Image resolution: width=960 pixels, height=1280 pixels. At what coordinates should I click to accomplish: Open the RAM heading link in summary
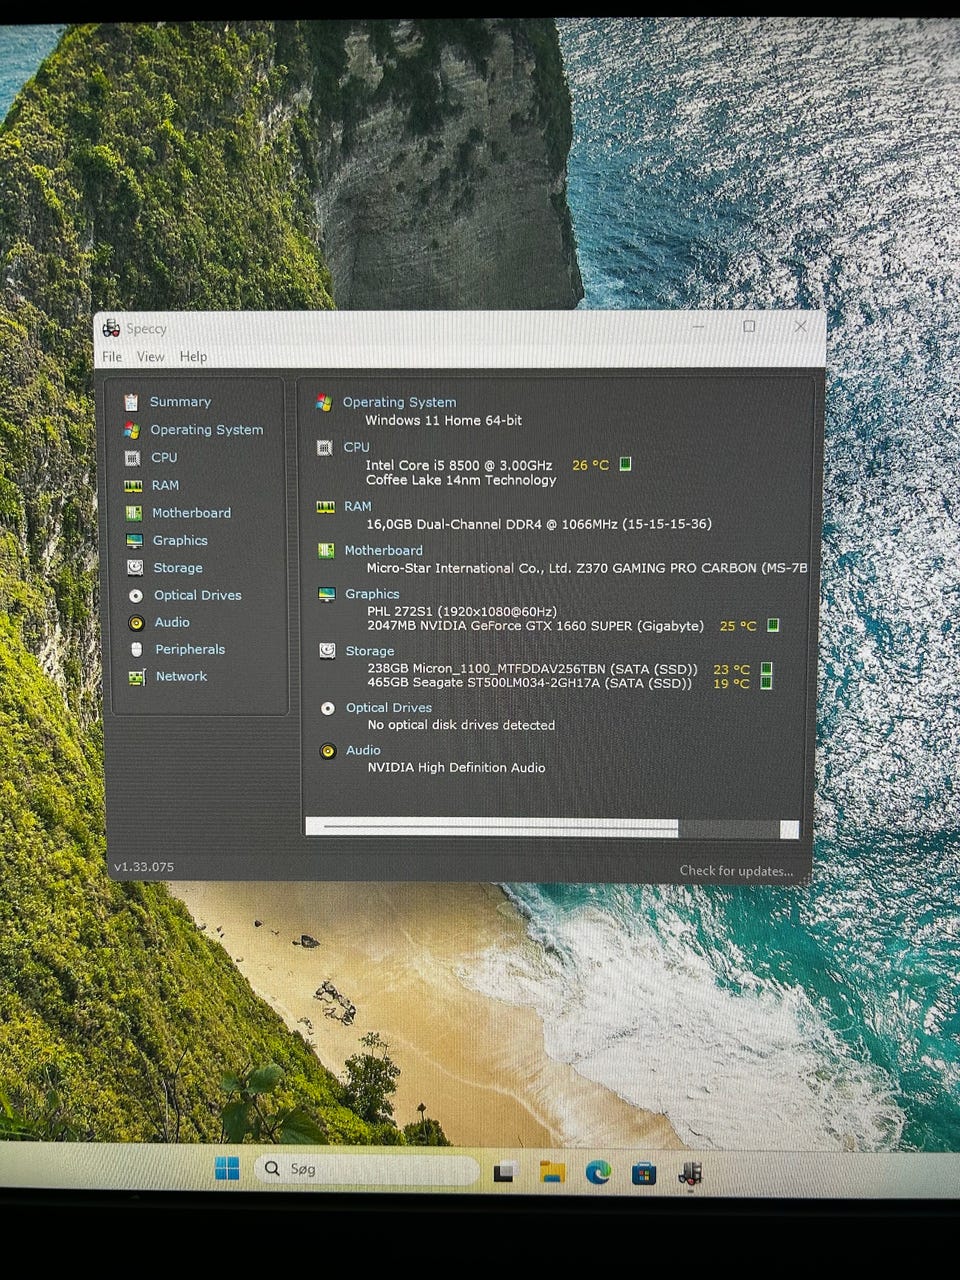pyautogui.click(x=358, y=506)
